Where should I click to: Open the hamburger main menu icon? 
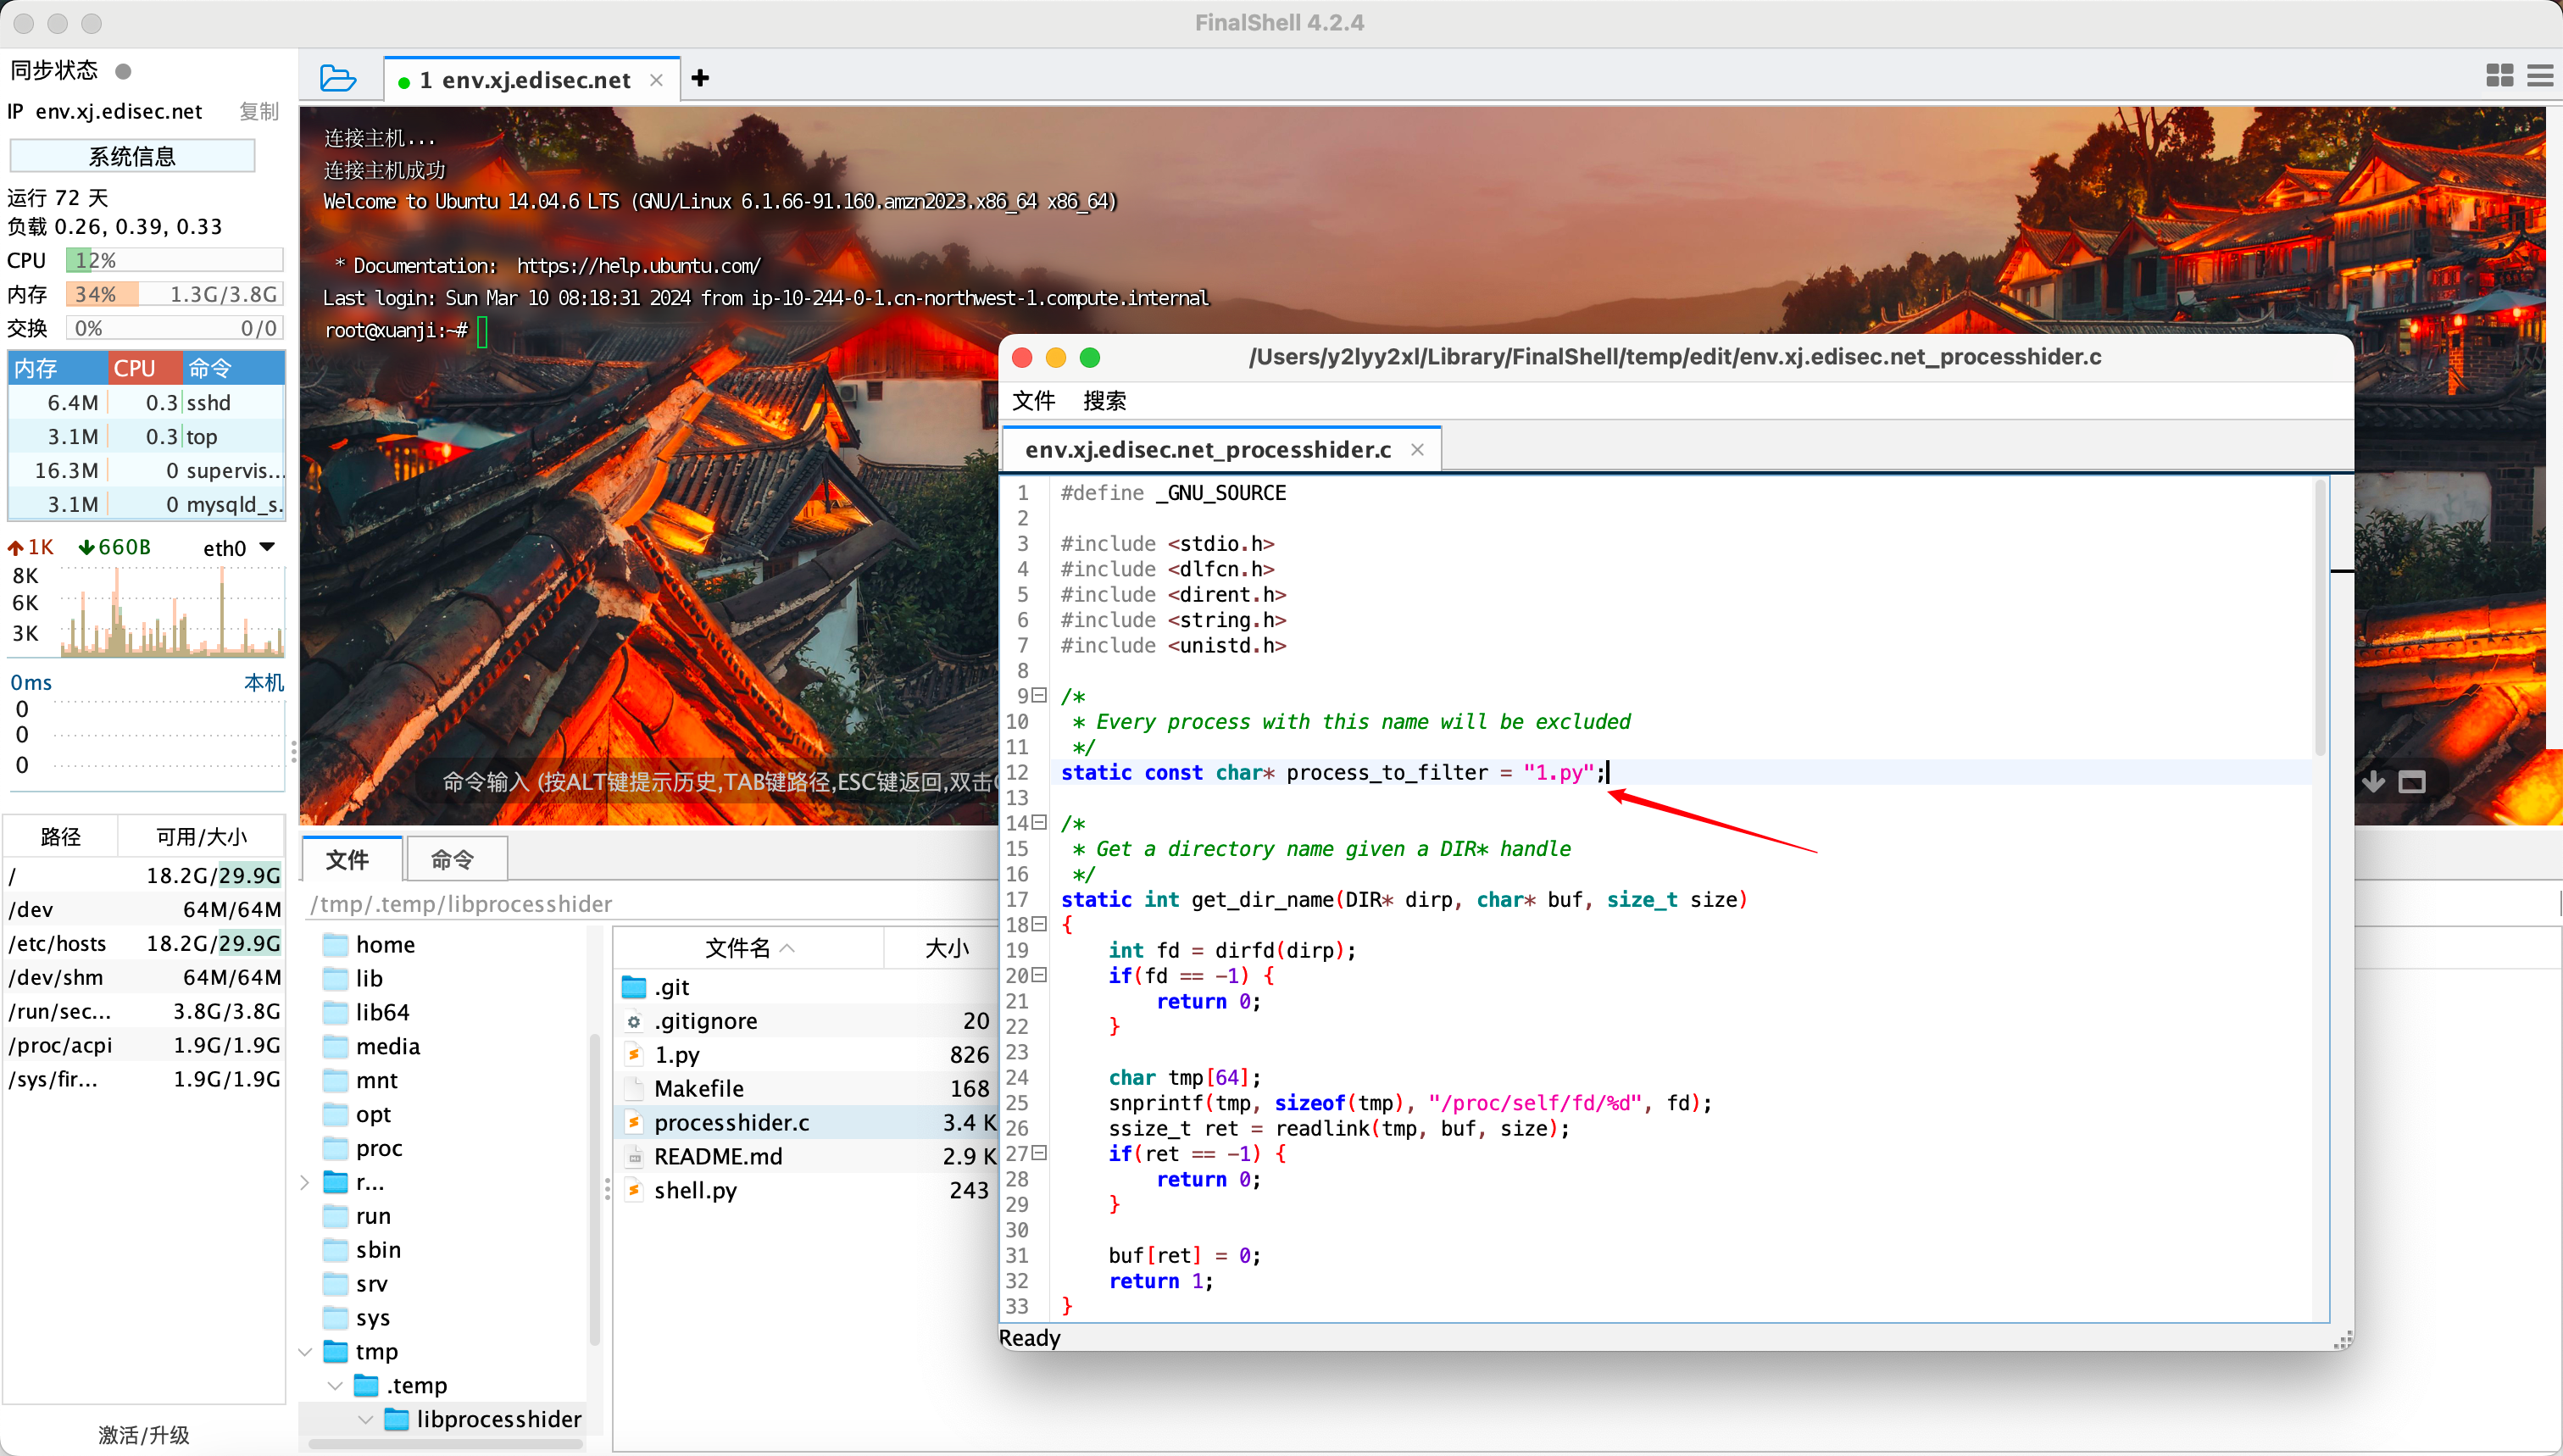(2540, 76)
